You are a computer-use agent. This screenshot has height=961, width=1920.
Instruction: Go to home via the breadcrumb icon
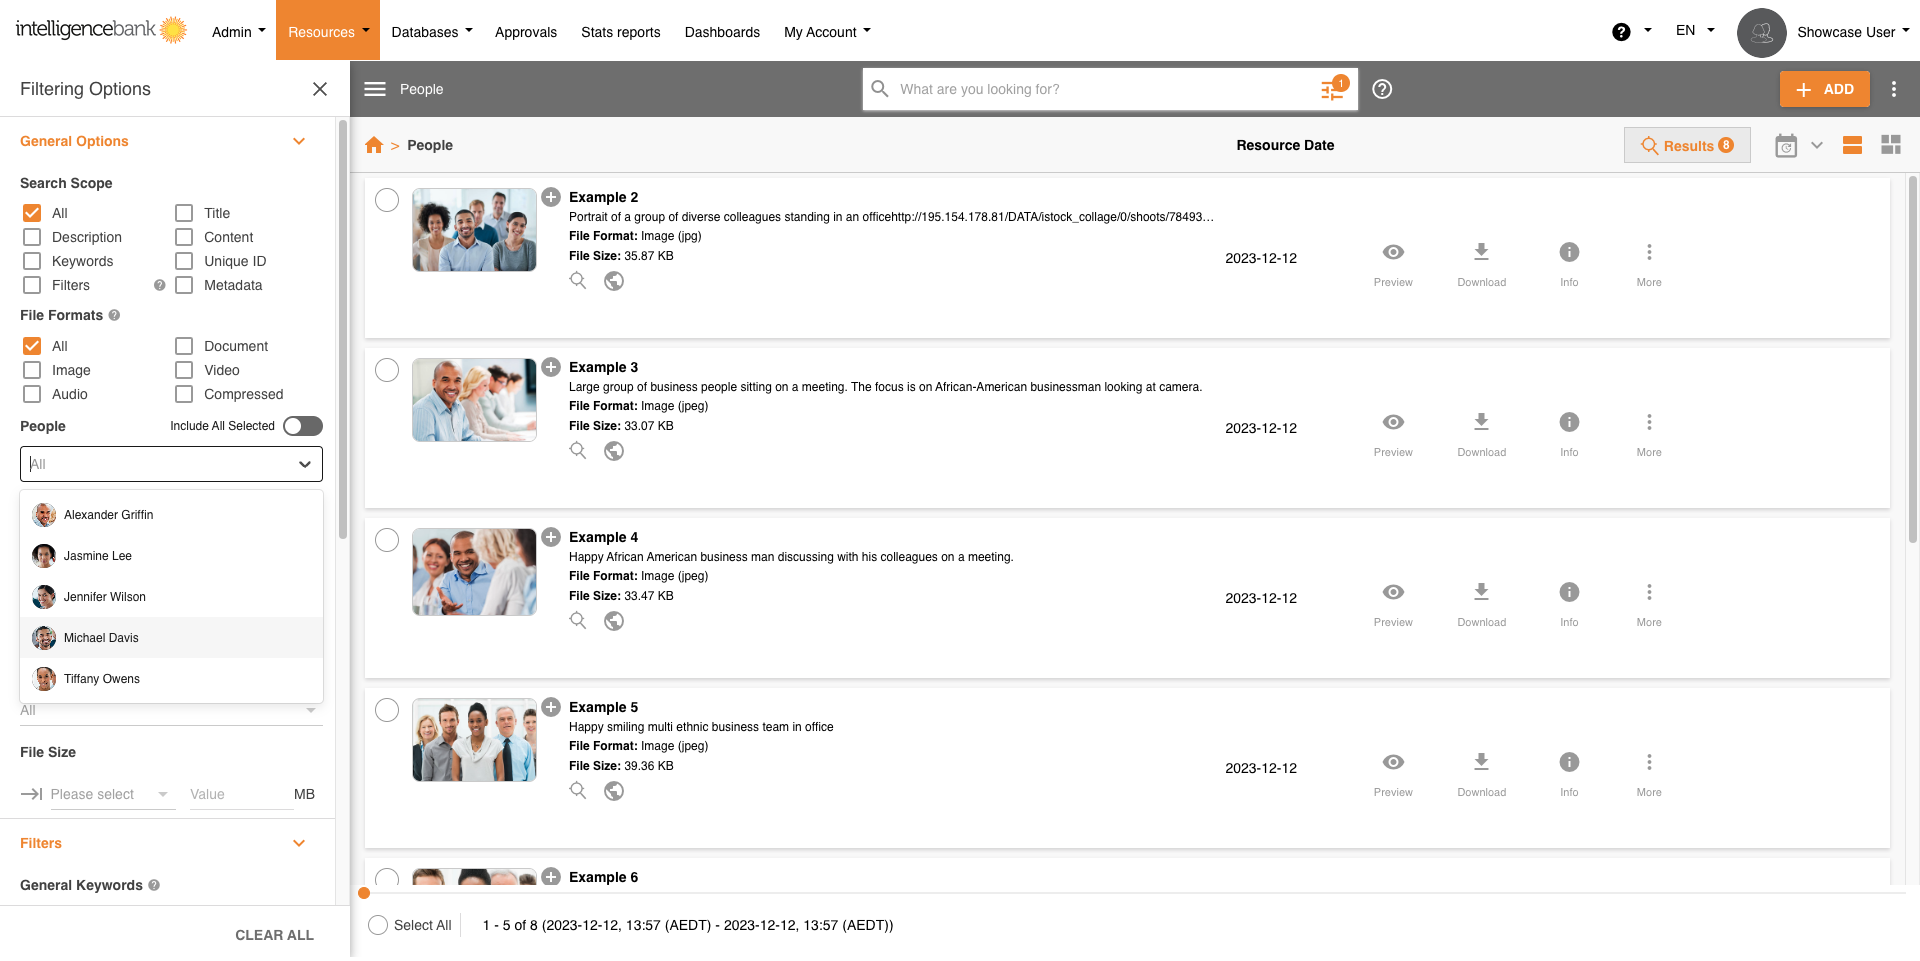374,145
